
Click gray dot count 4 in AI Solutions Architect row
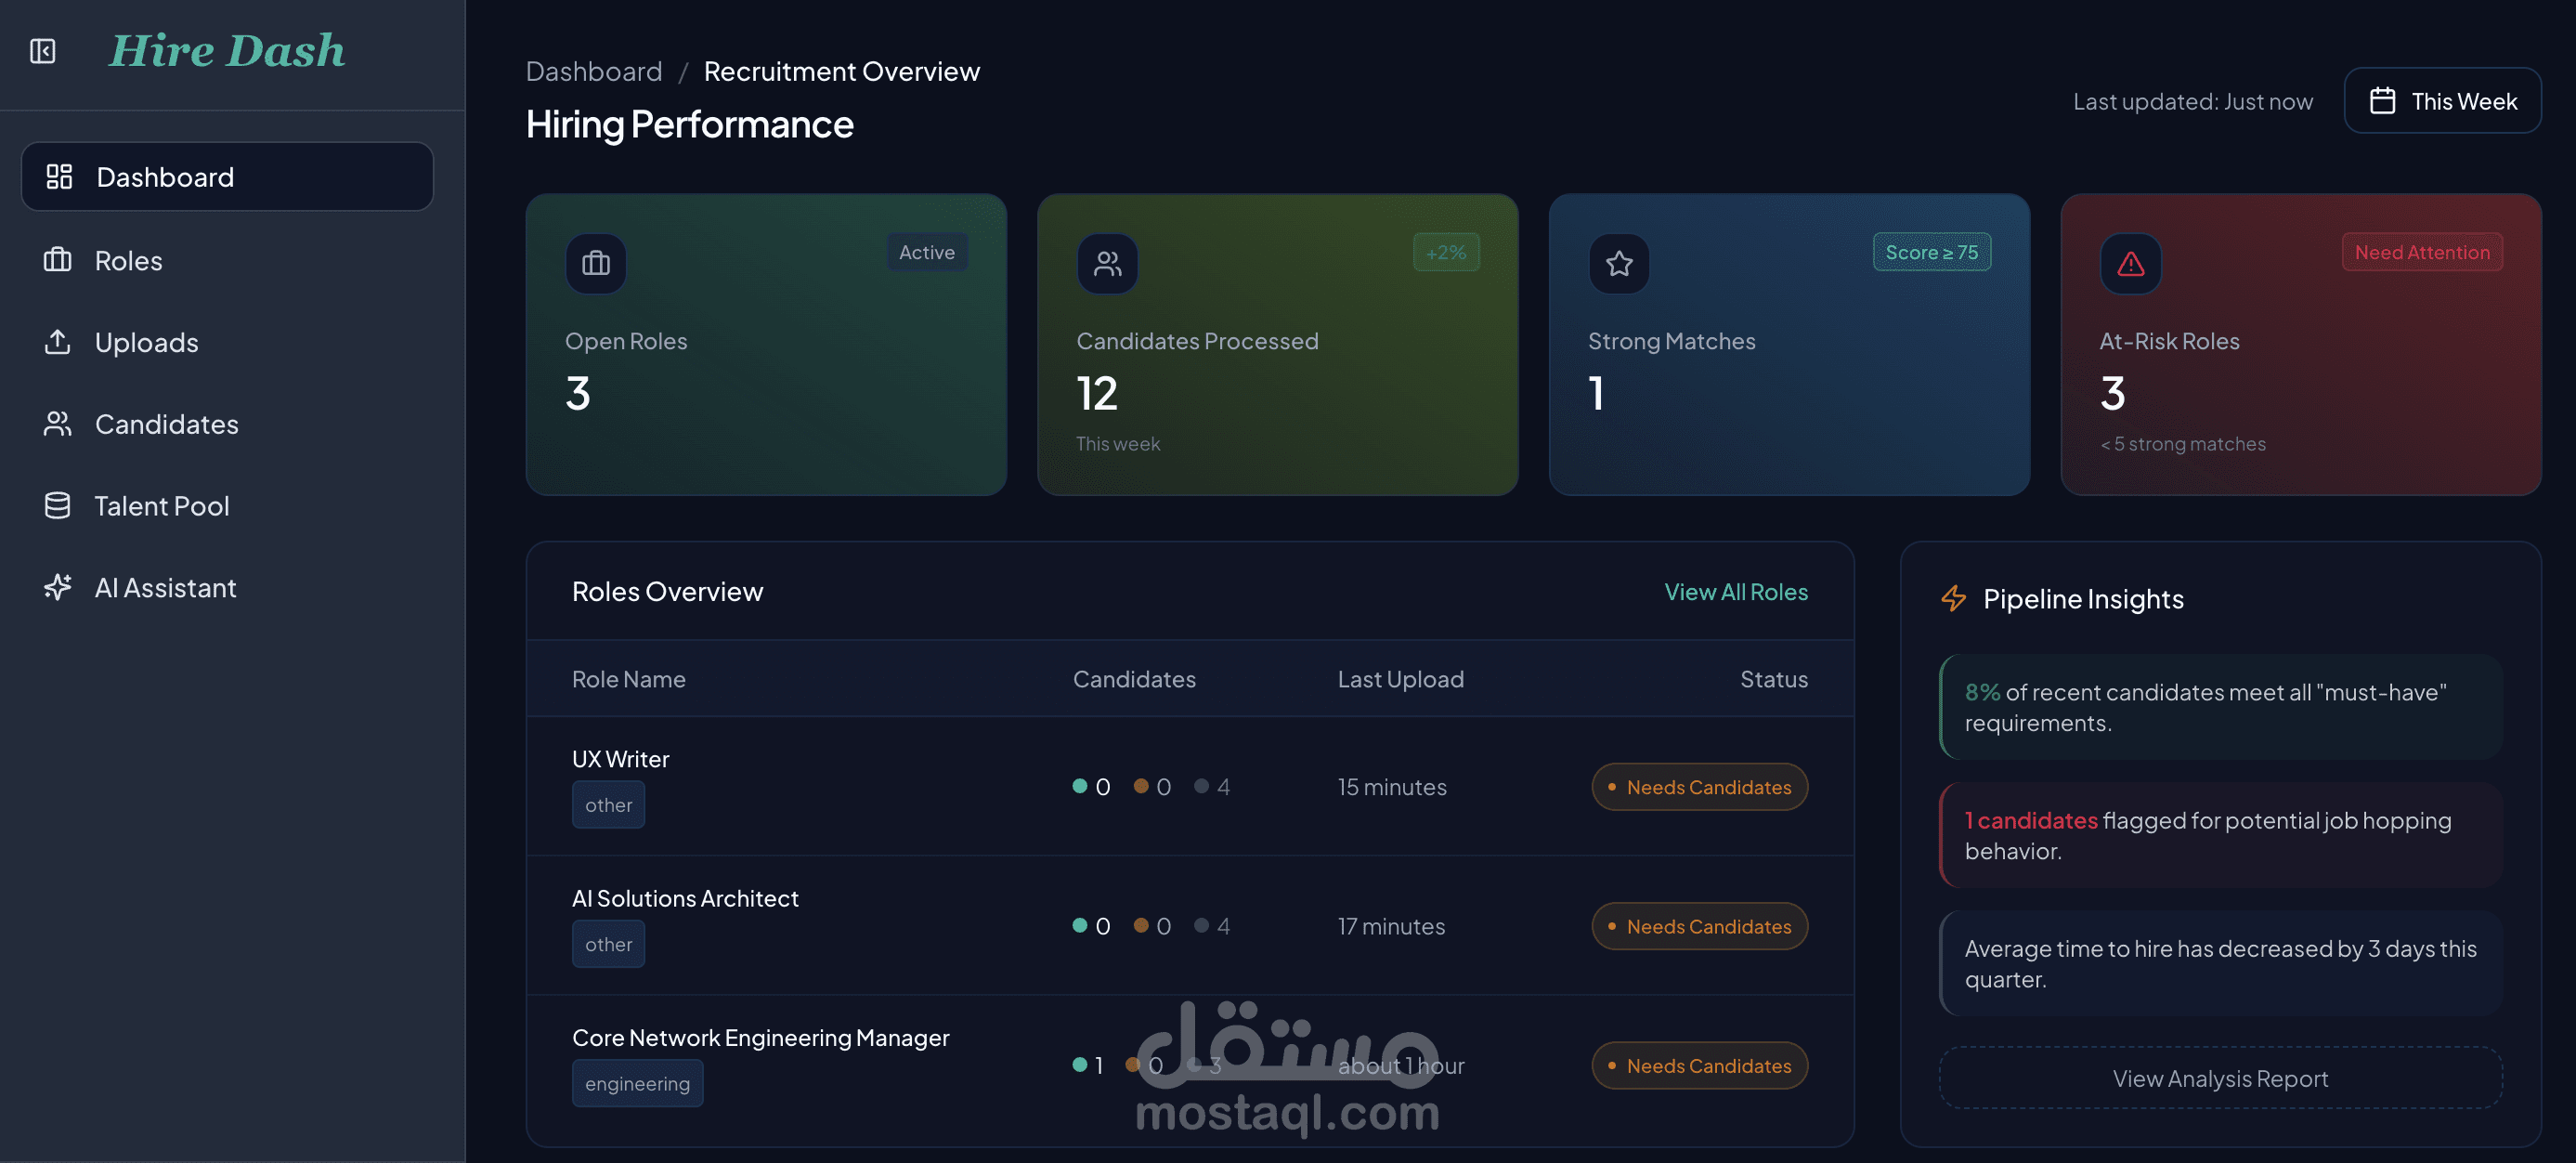pyautogui.click(x=1212, y=925)
